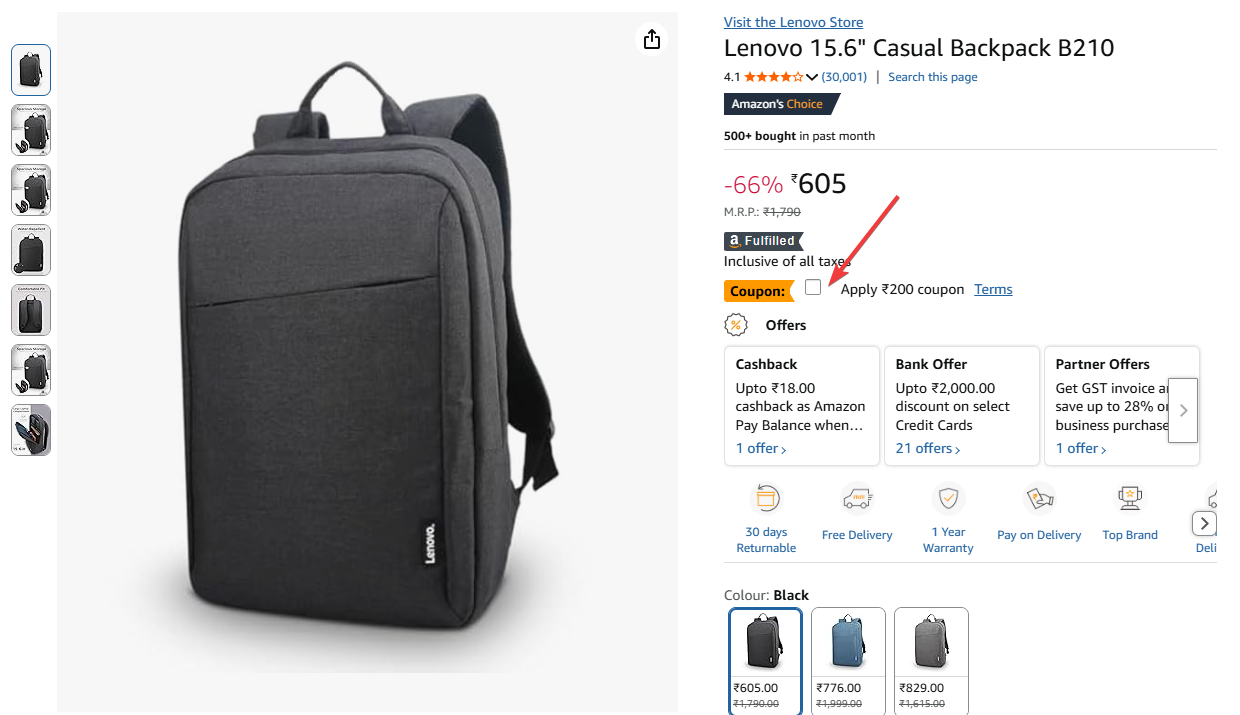
Task: Click the Pay on Delivery icon
Action: [x=1039, y=497]
